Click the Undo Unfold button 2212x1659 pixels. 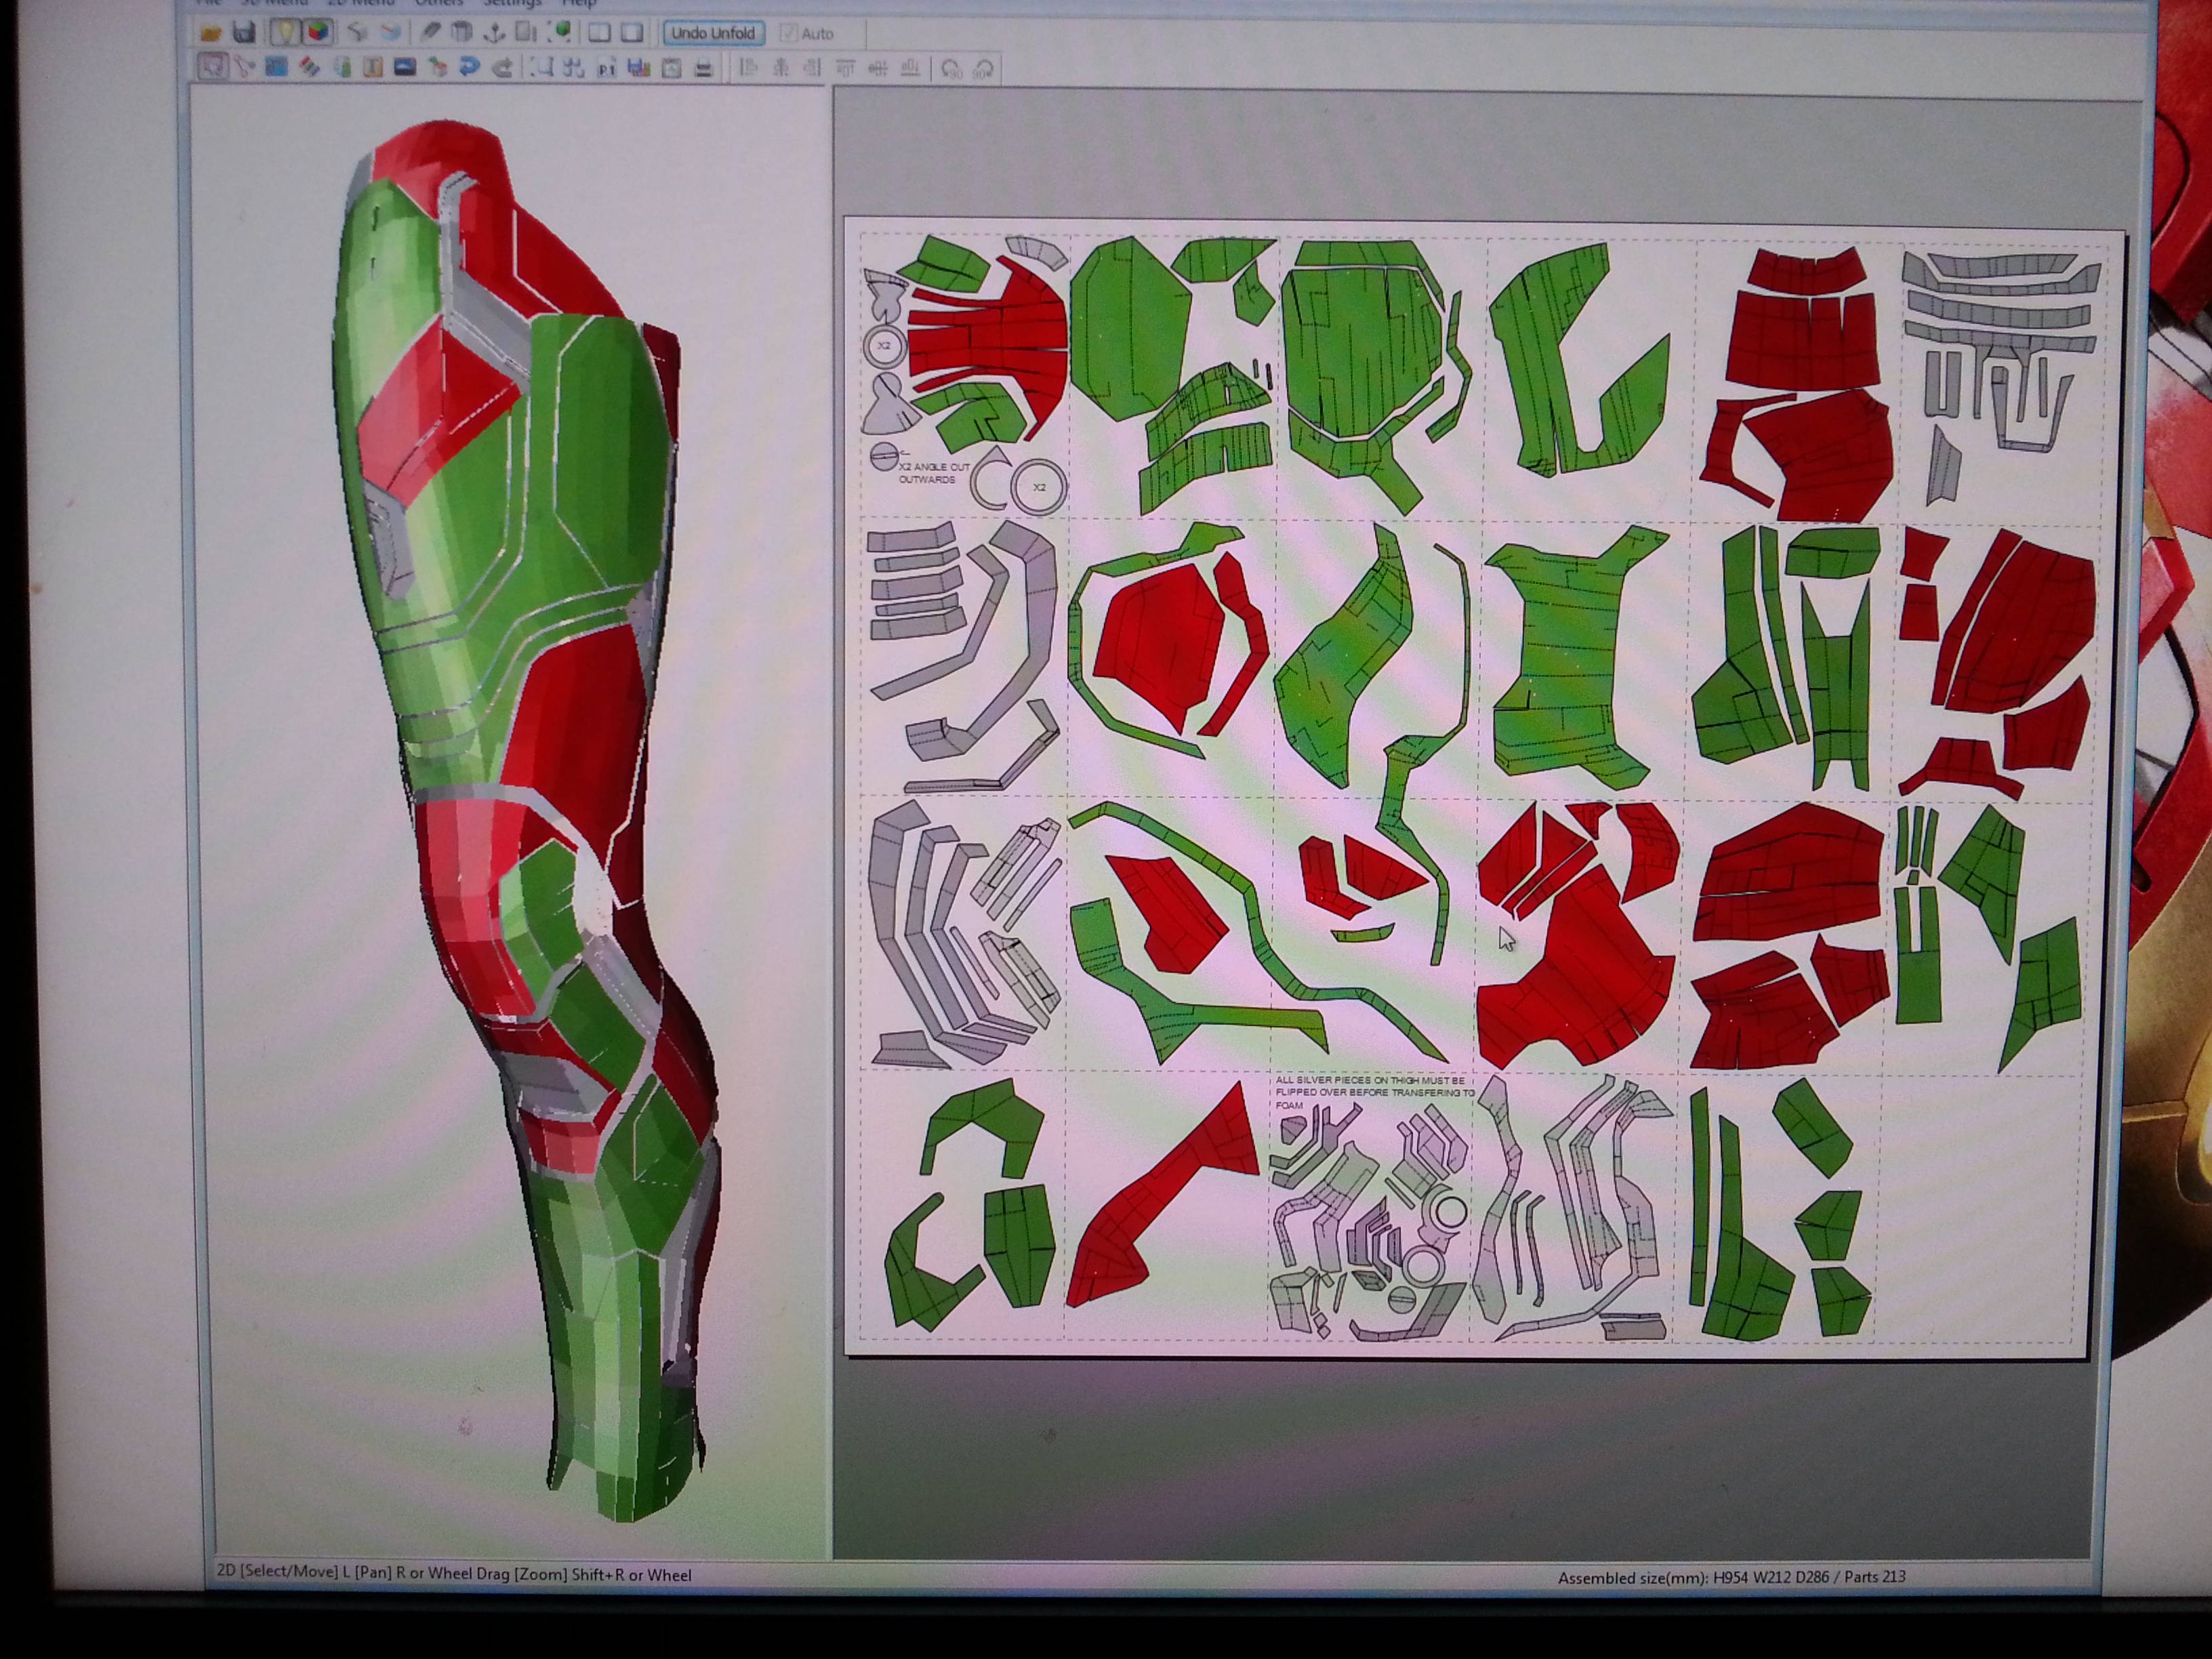point(714,33)
